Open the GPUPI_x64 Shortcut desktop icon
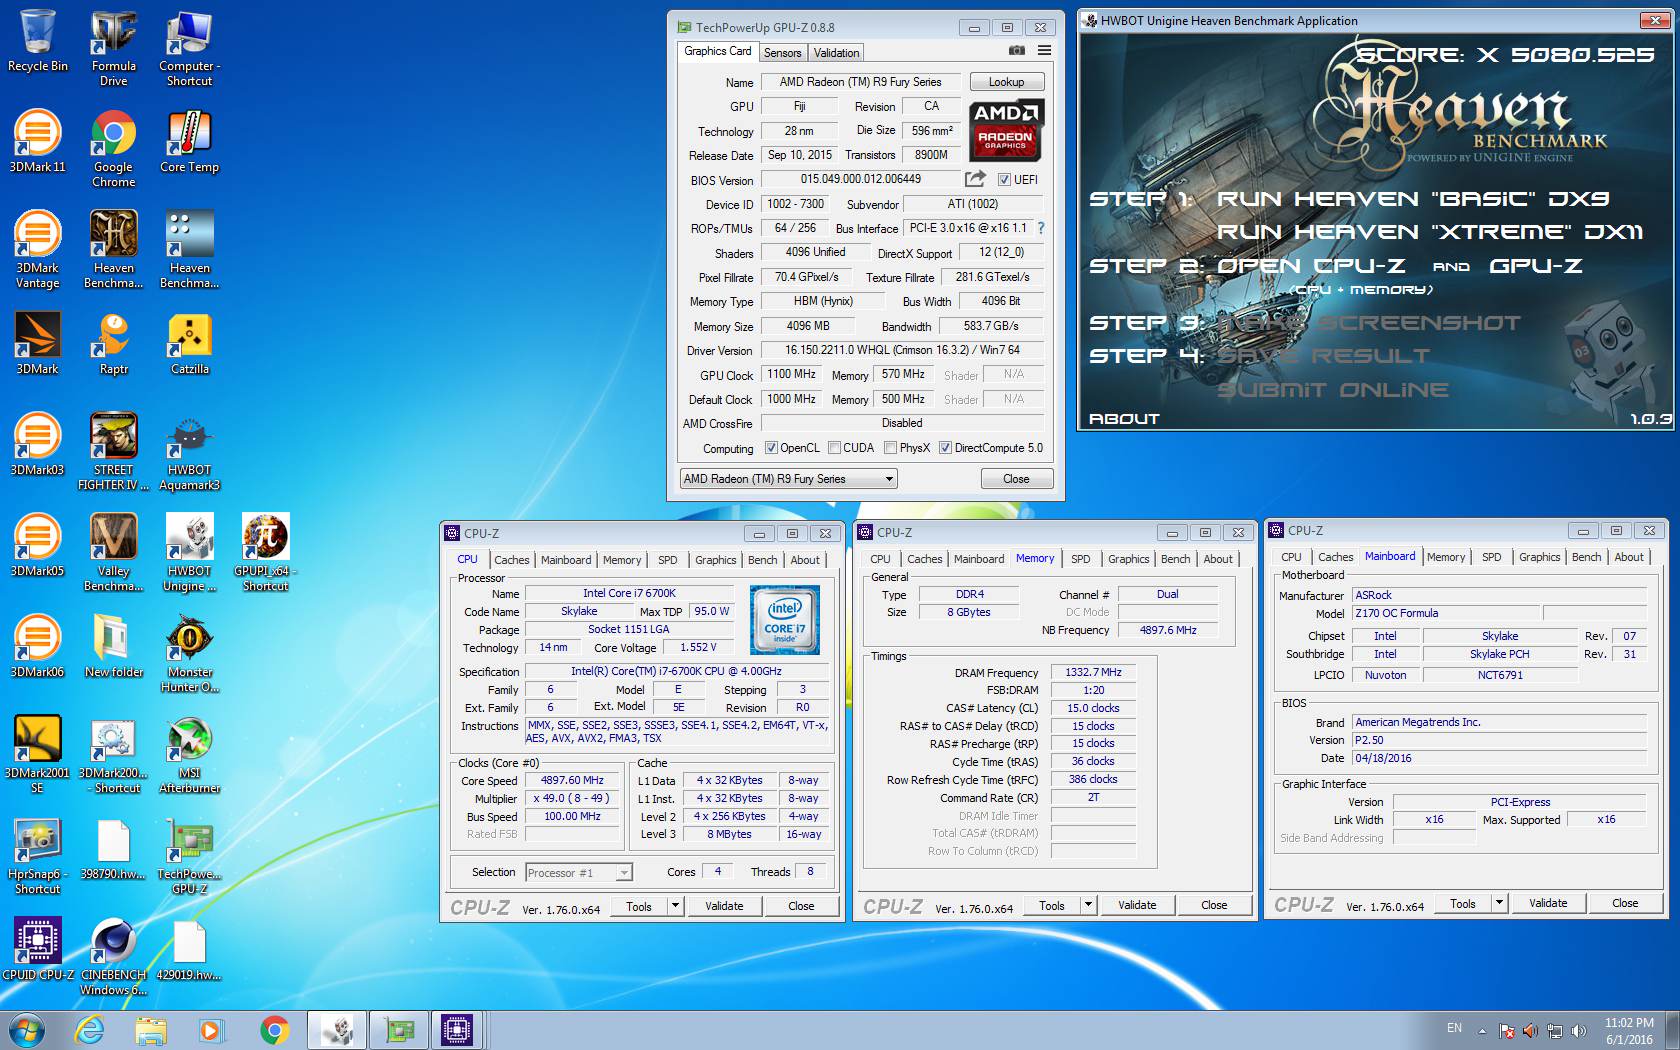Image resolution: width=1680 pixels, height=1050 pixels. coord(265,552)
